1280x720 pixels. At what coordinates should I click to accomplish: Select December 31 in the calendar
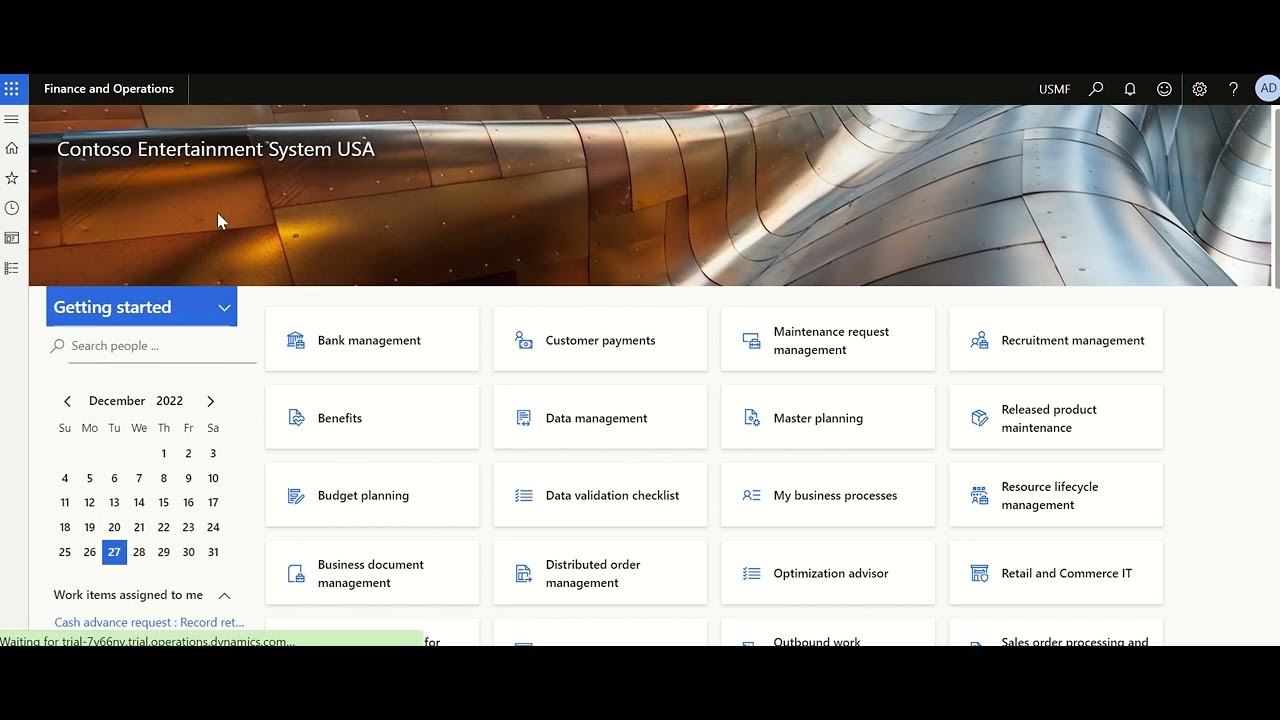213,552
